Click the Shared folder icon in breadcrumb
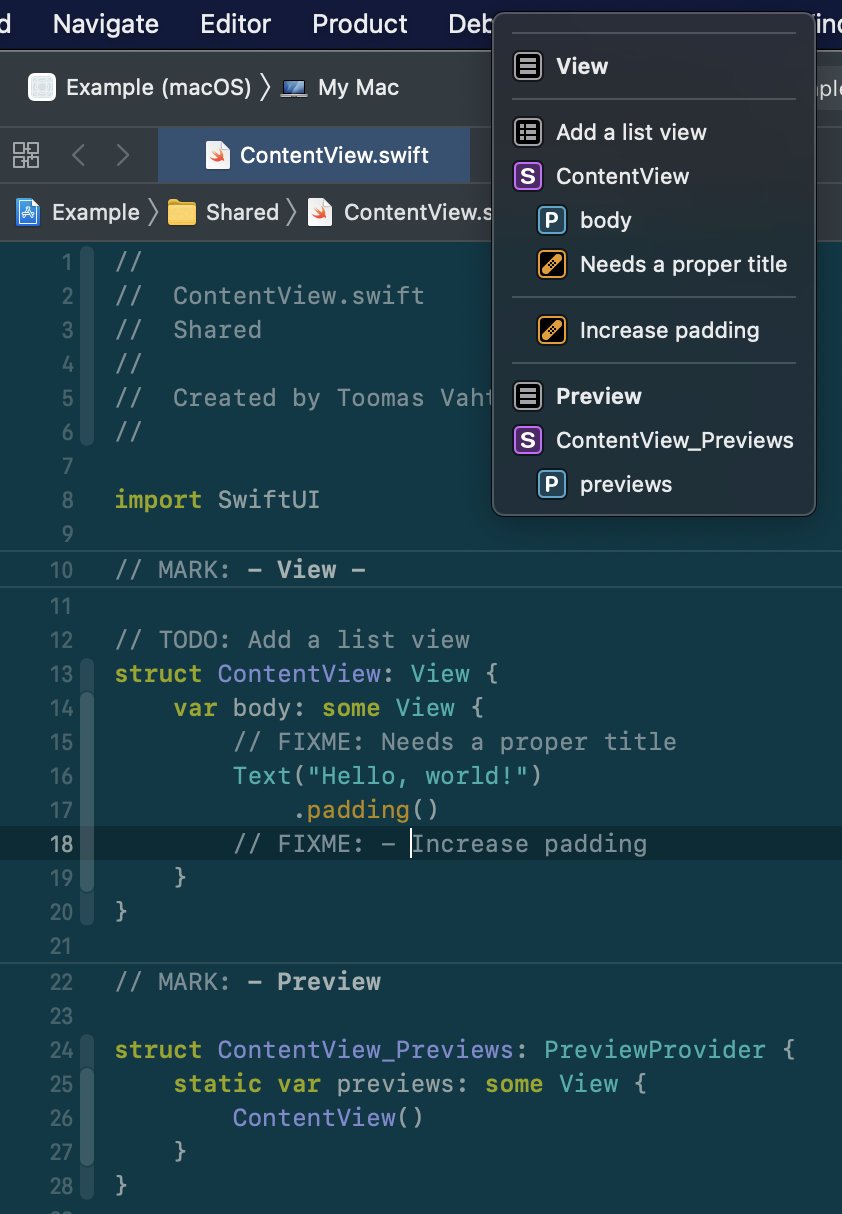The width and height of the screenshot is (842, 1214). [x=181, y=212]
